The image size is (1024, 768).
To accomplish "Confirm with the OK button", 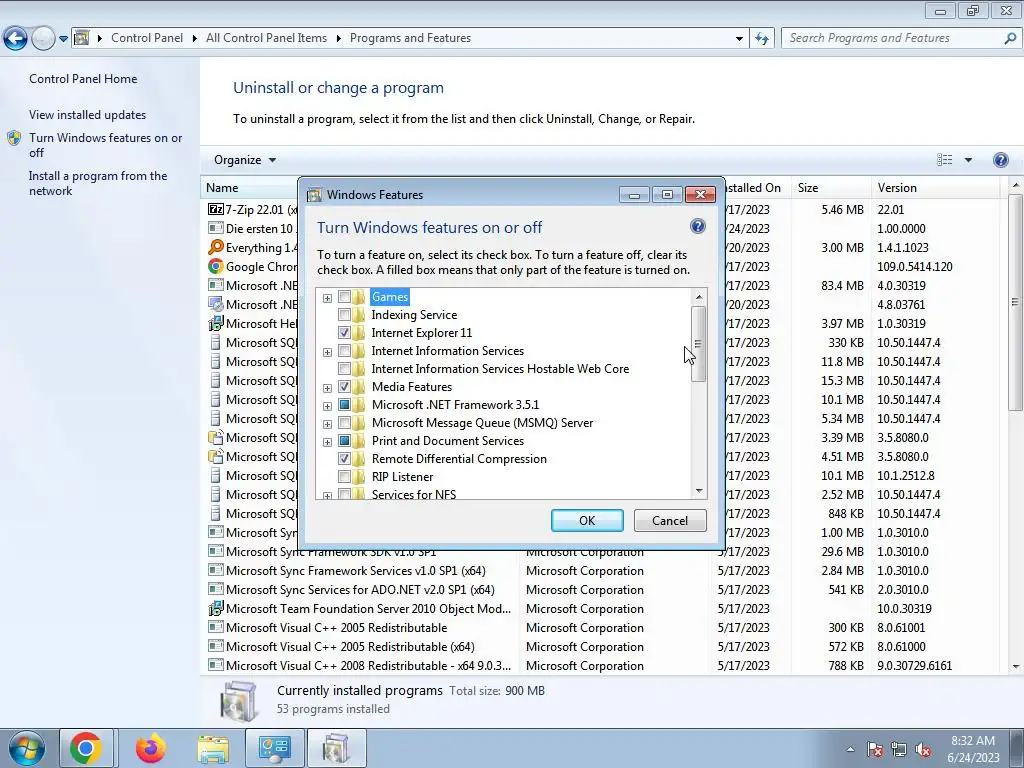I will tap(587, 520).
